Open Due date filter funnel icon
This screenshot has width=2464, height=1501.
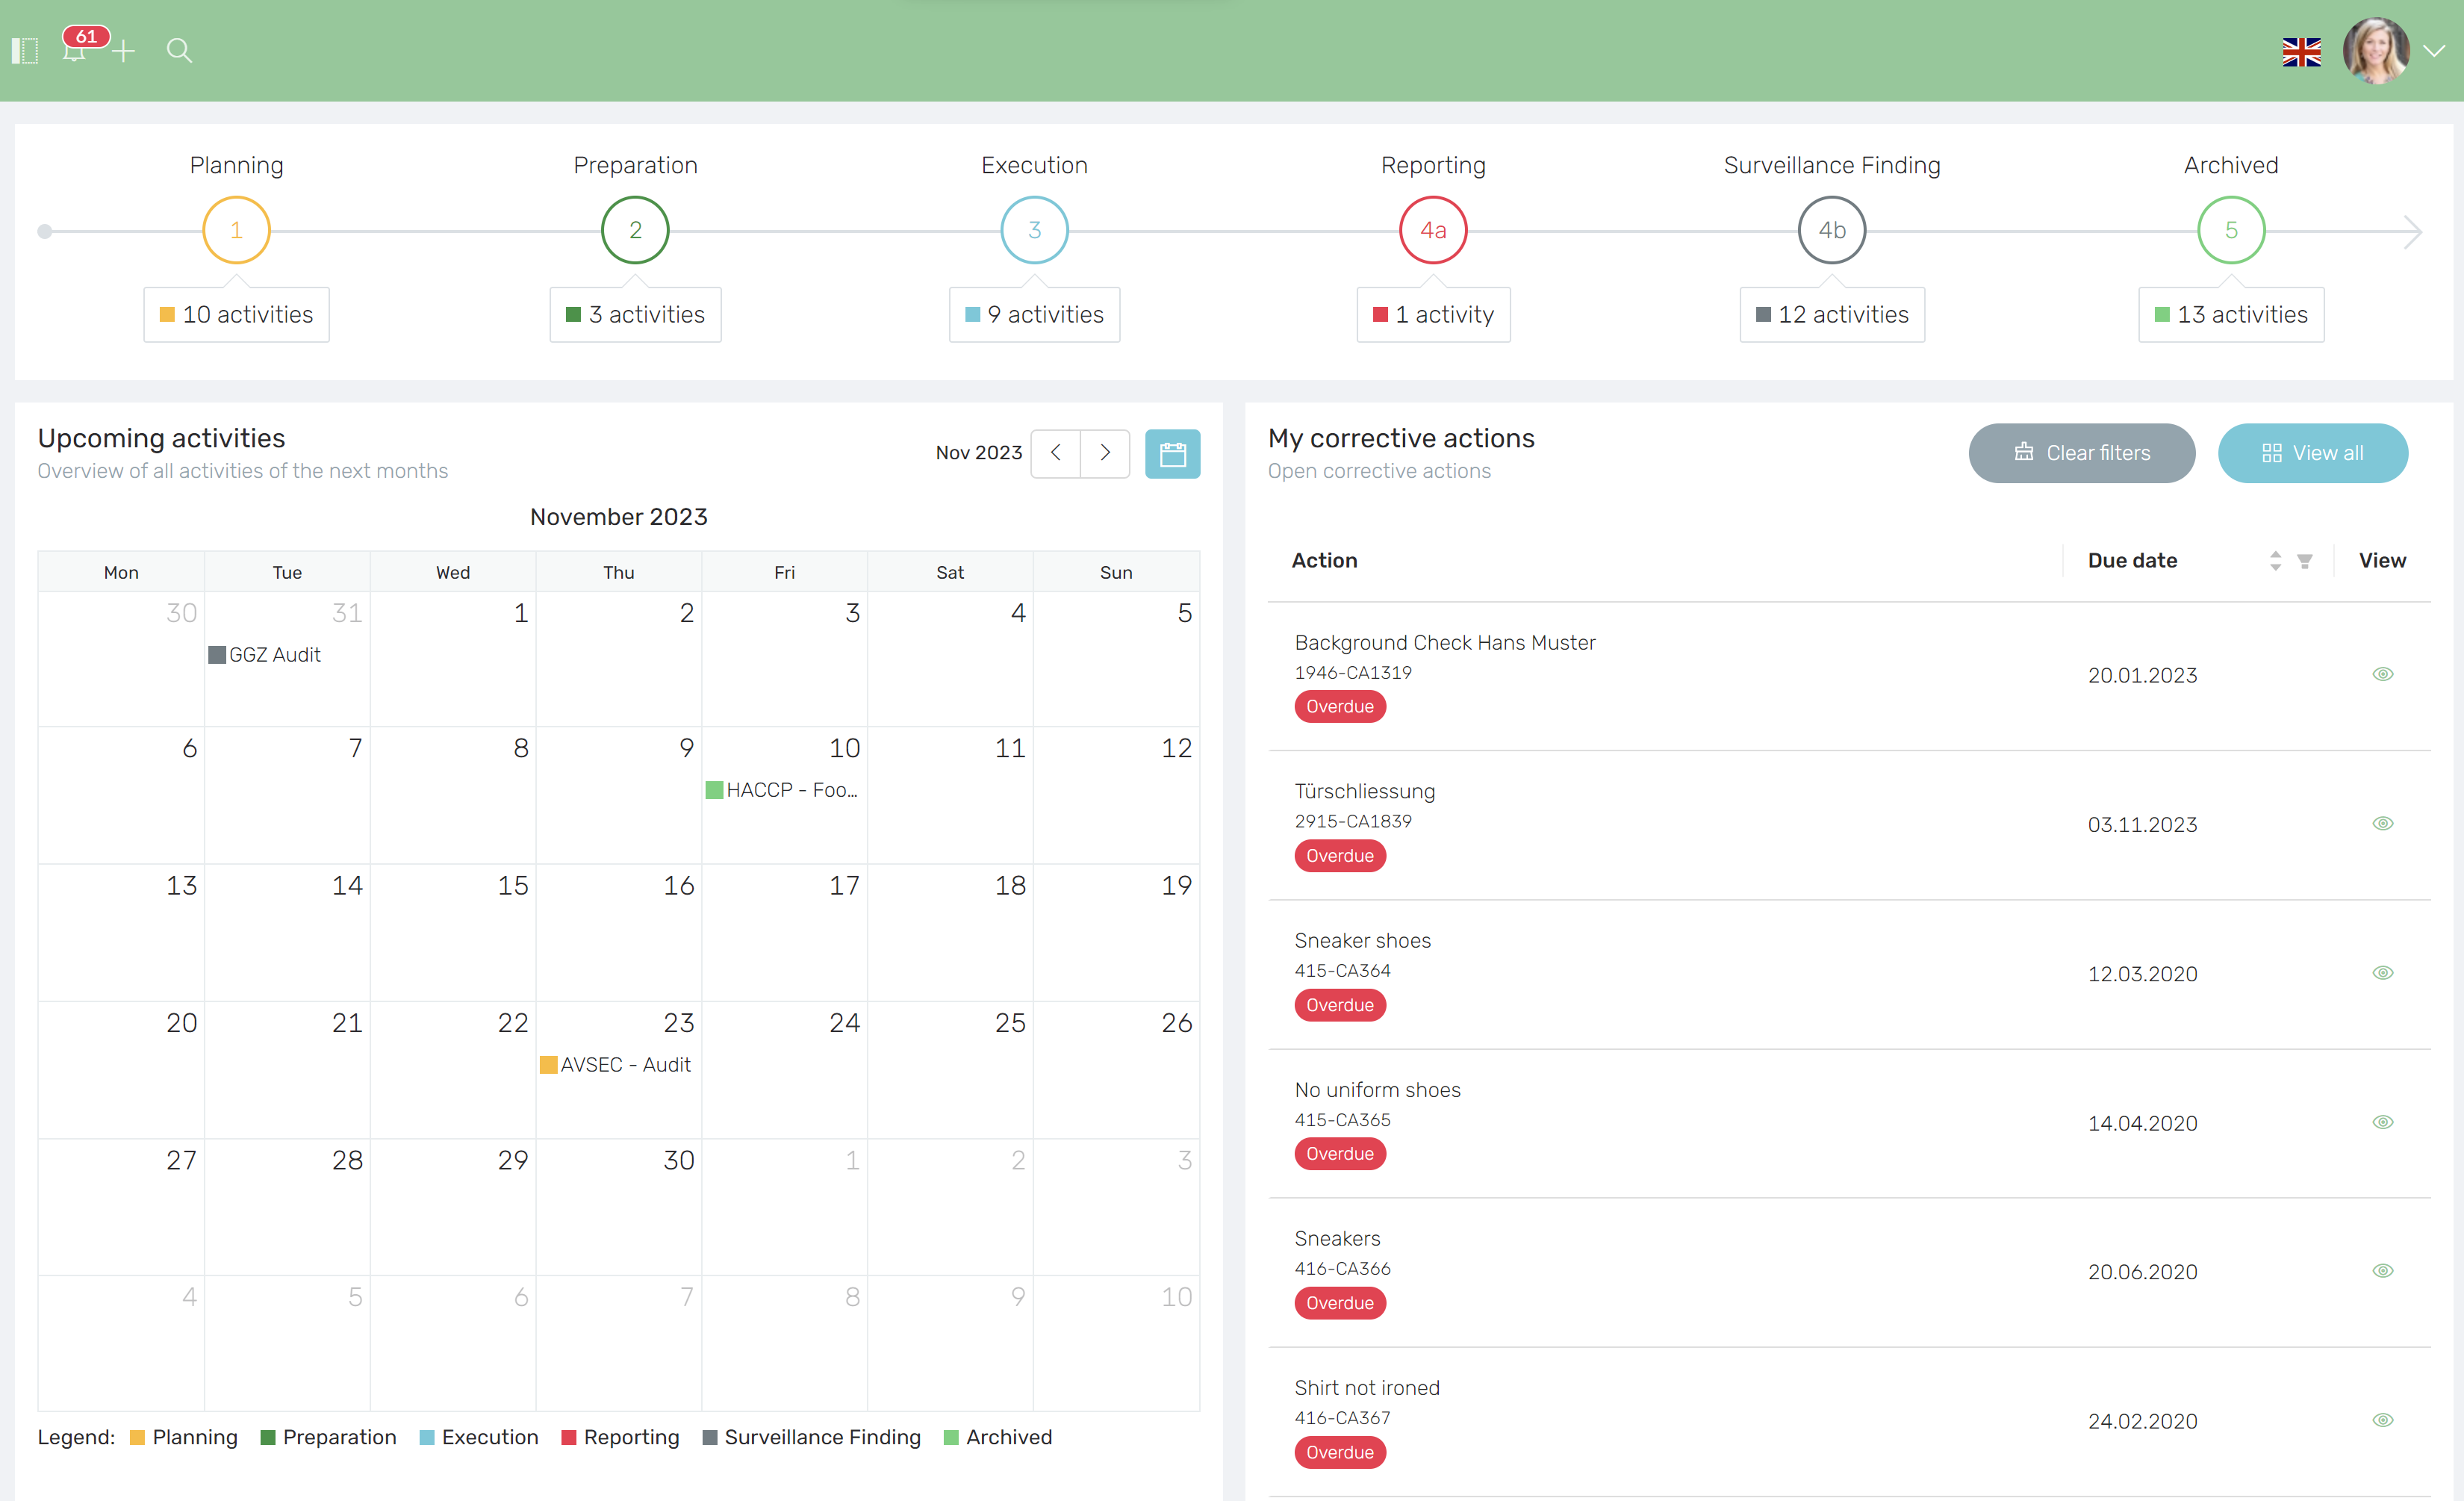point(2304,562)
